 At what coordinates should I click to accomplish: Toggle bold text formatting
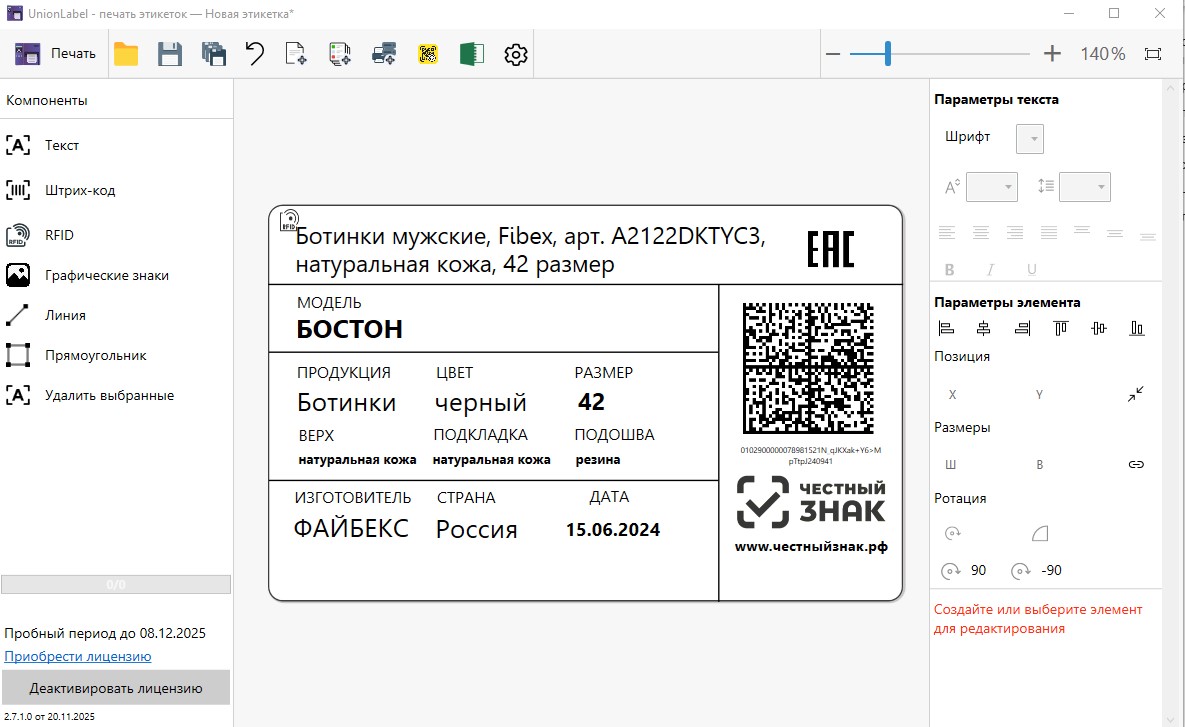[948, 268]
